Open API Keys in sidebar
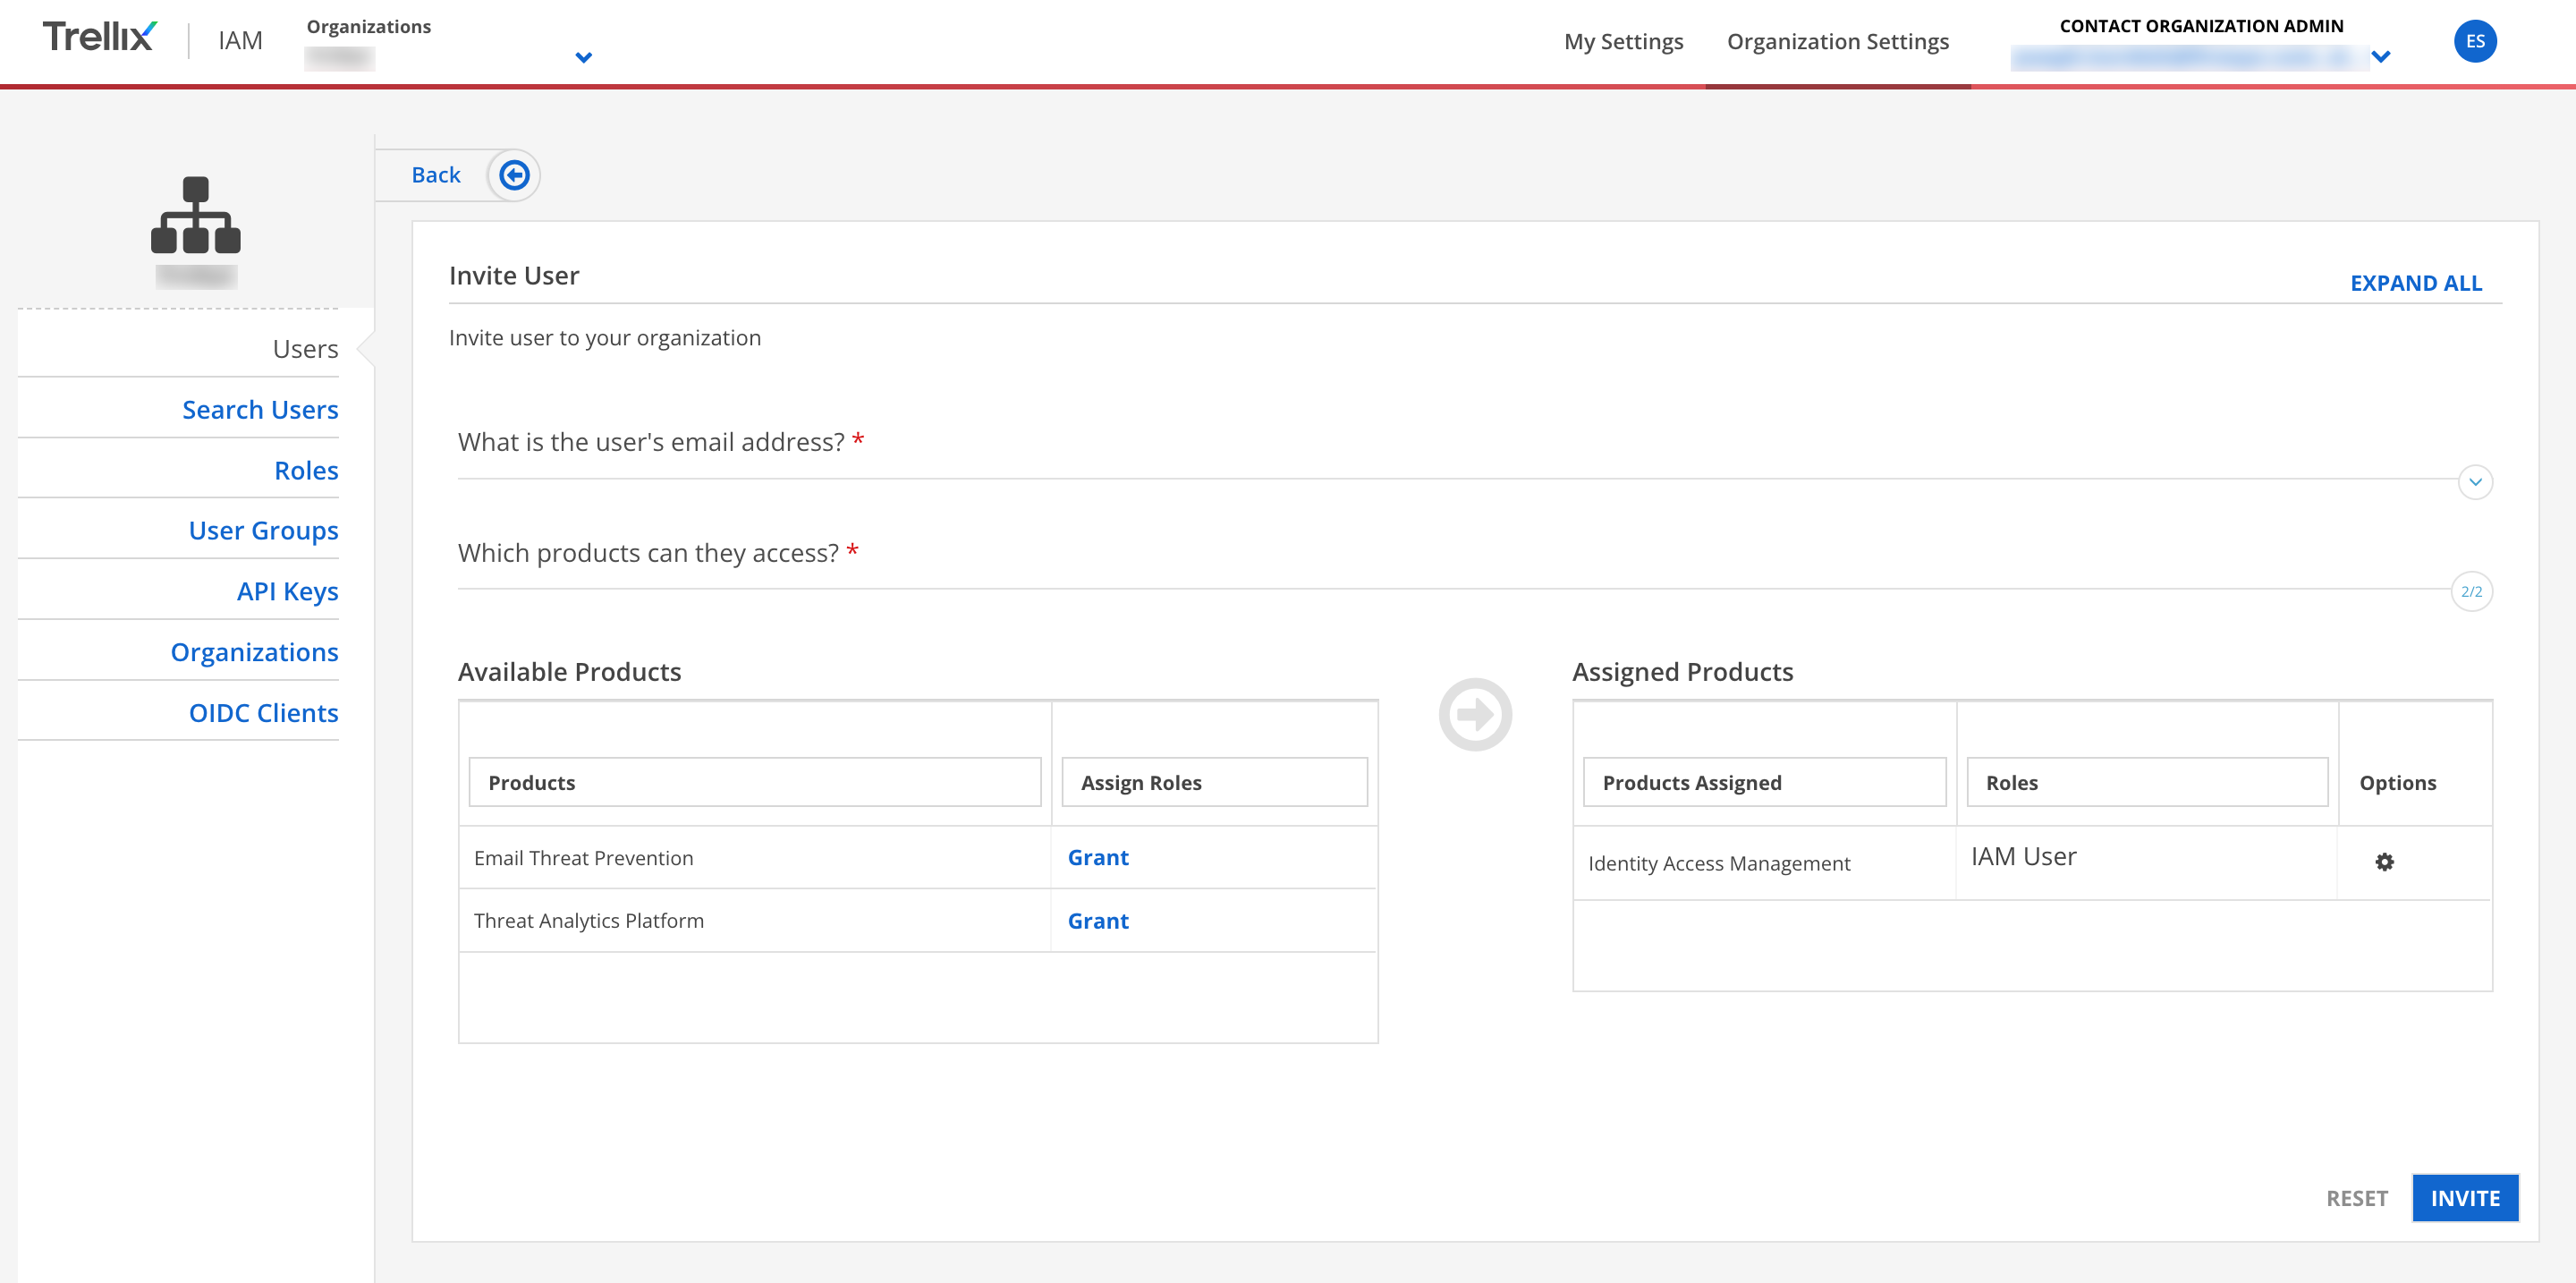2576x1283 pixels. (288, 592)
